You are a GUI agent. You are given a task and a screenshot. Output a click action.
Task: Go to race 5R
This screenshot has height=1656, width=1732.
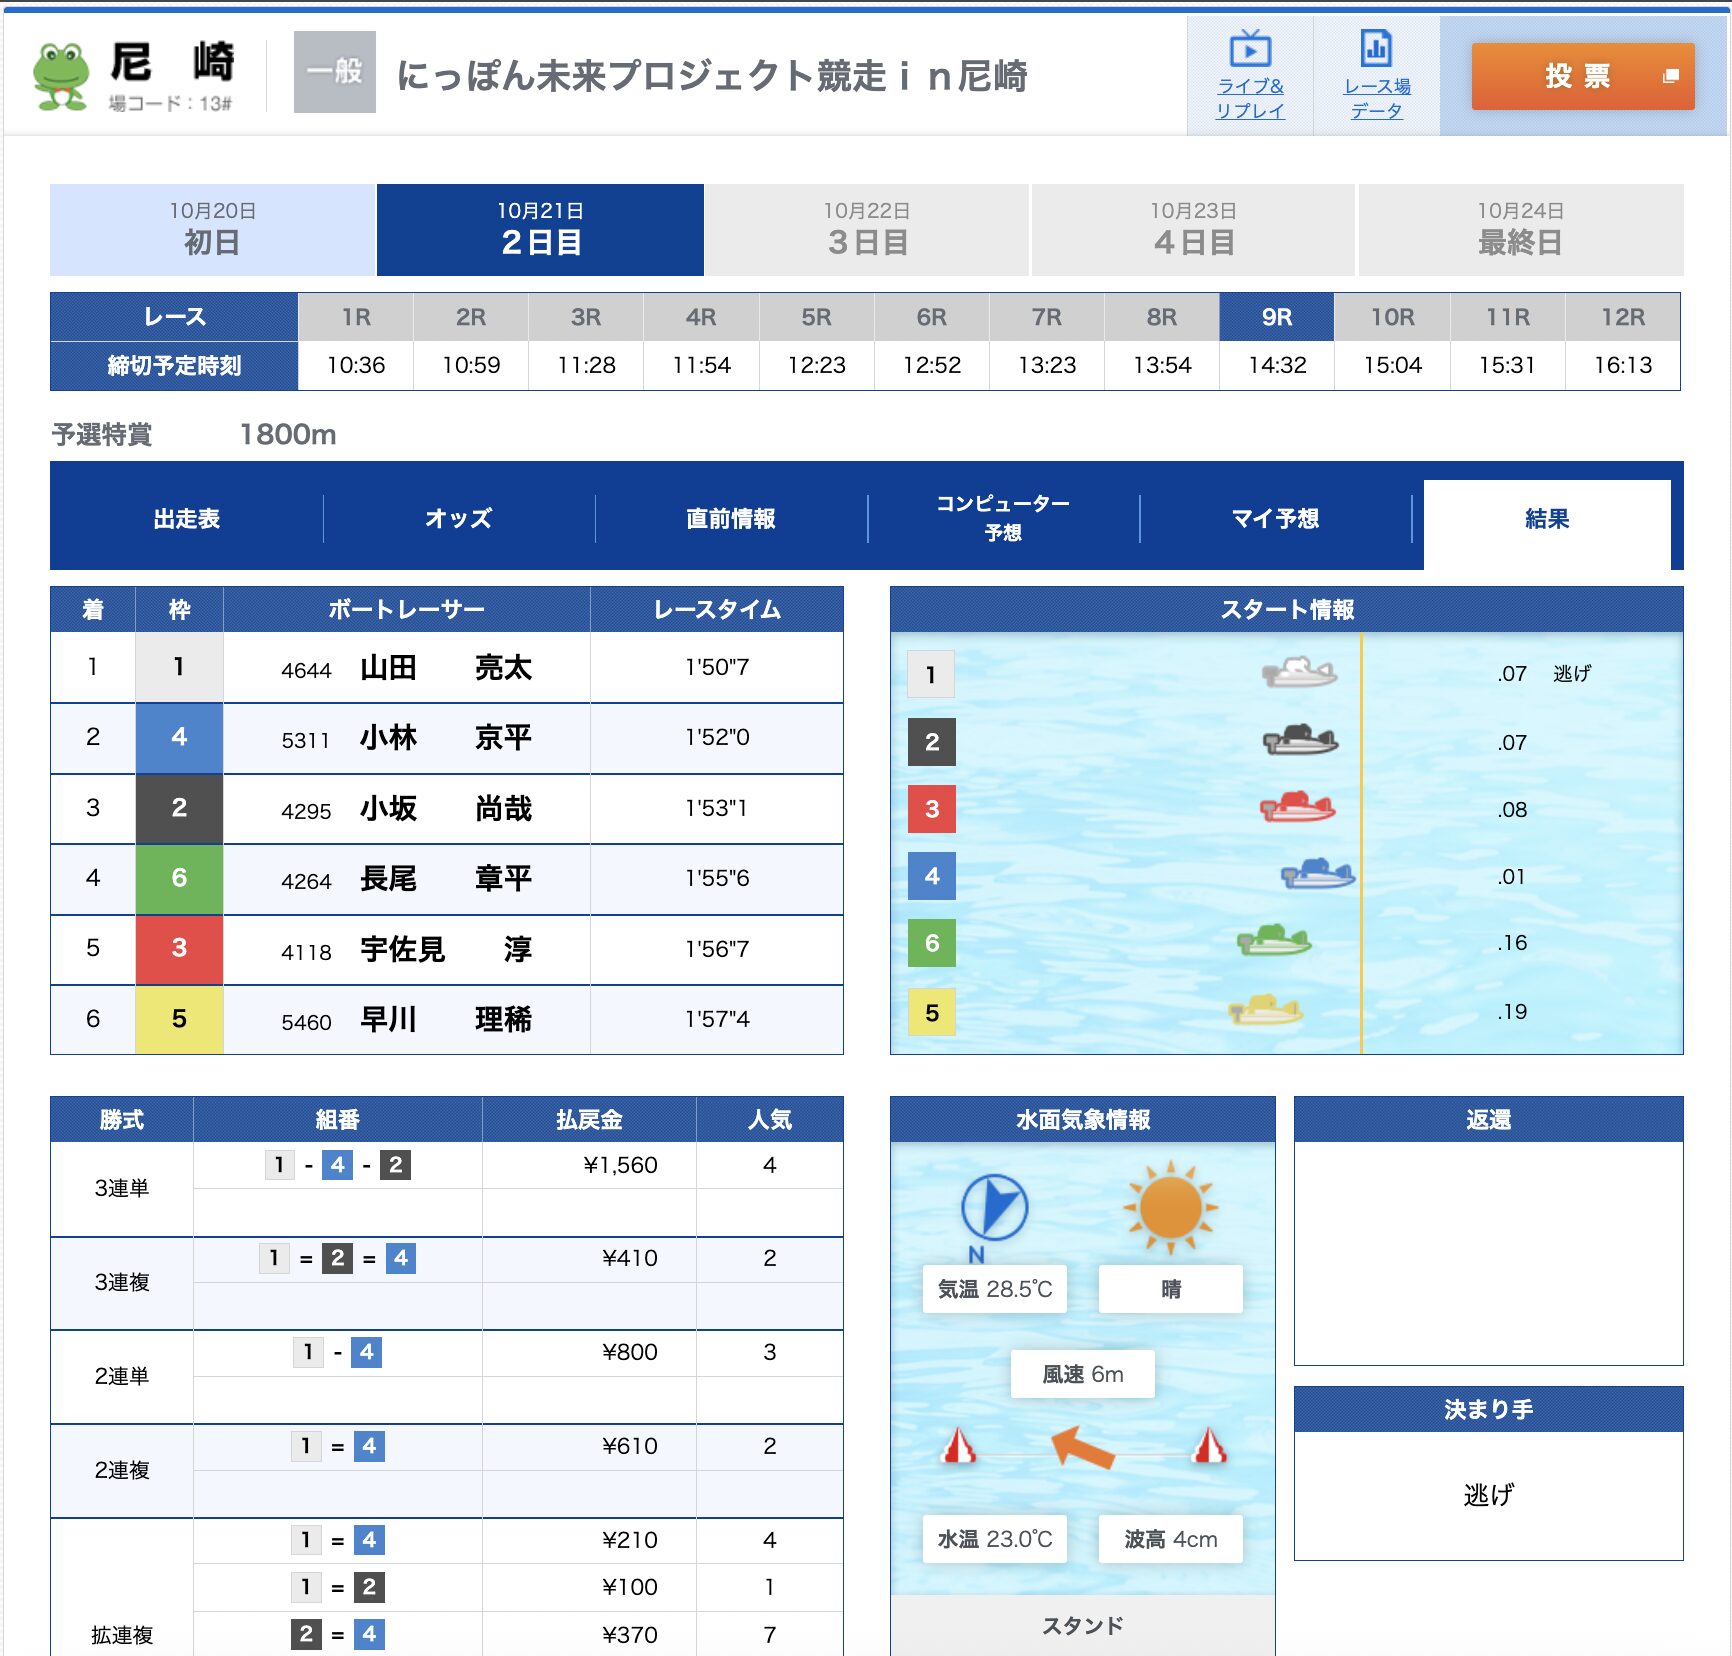pyautogui.click(x=817, y=318)
